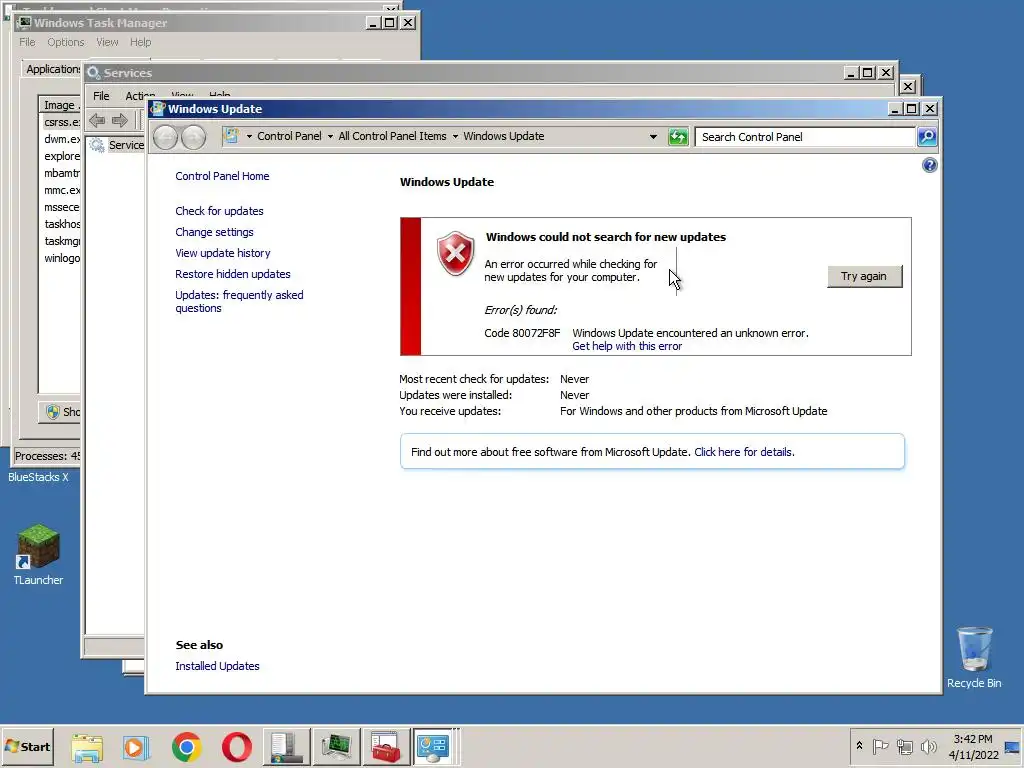Expand dropdown arrow before Control Panel breadcrumb

[249, 136]
